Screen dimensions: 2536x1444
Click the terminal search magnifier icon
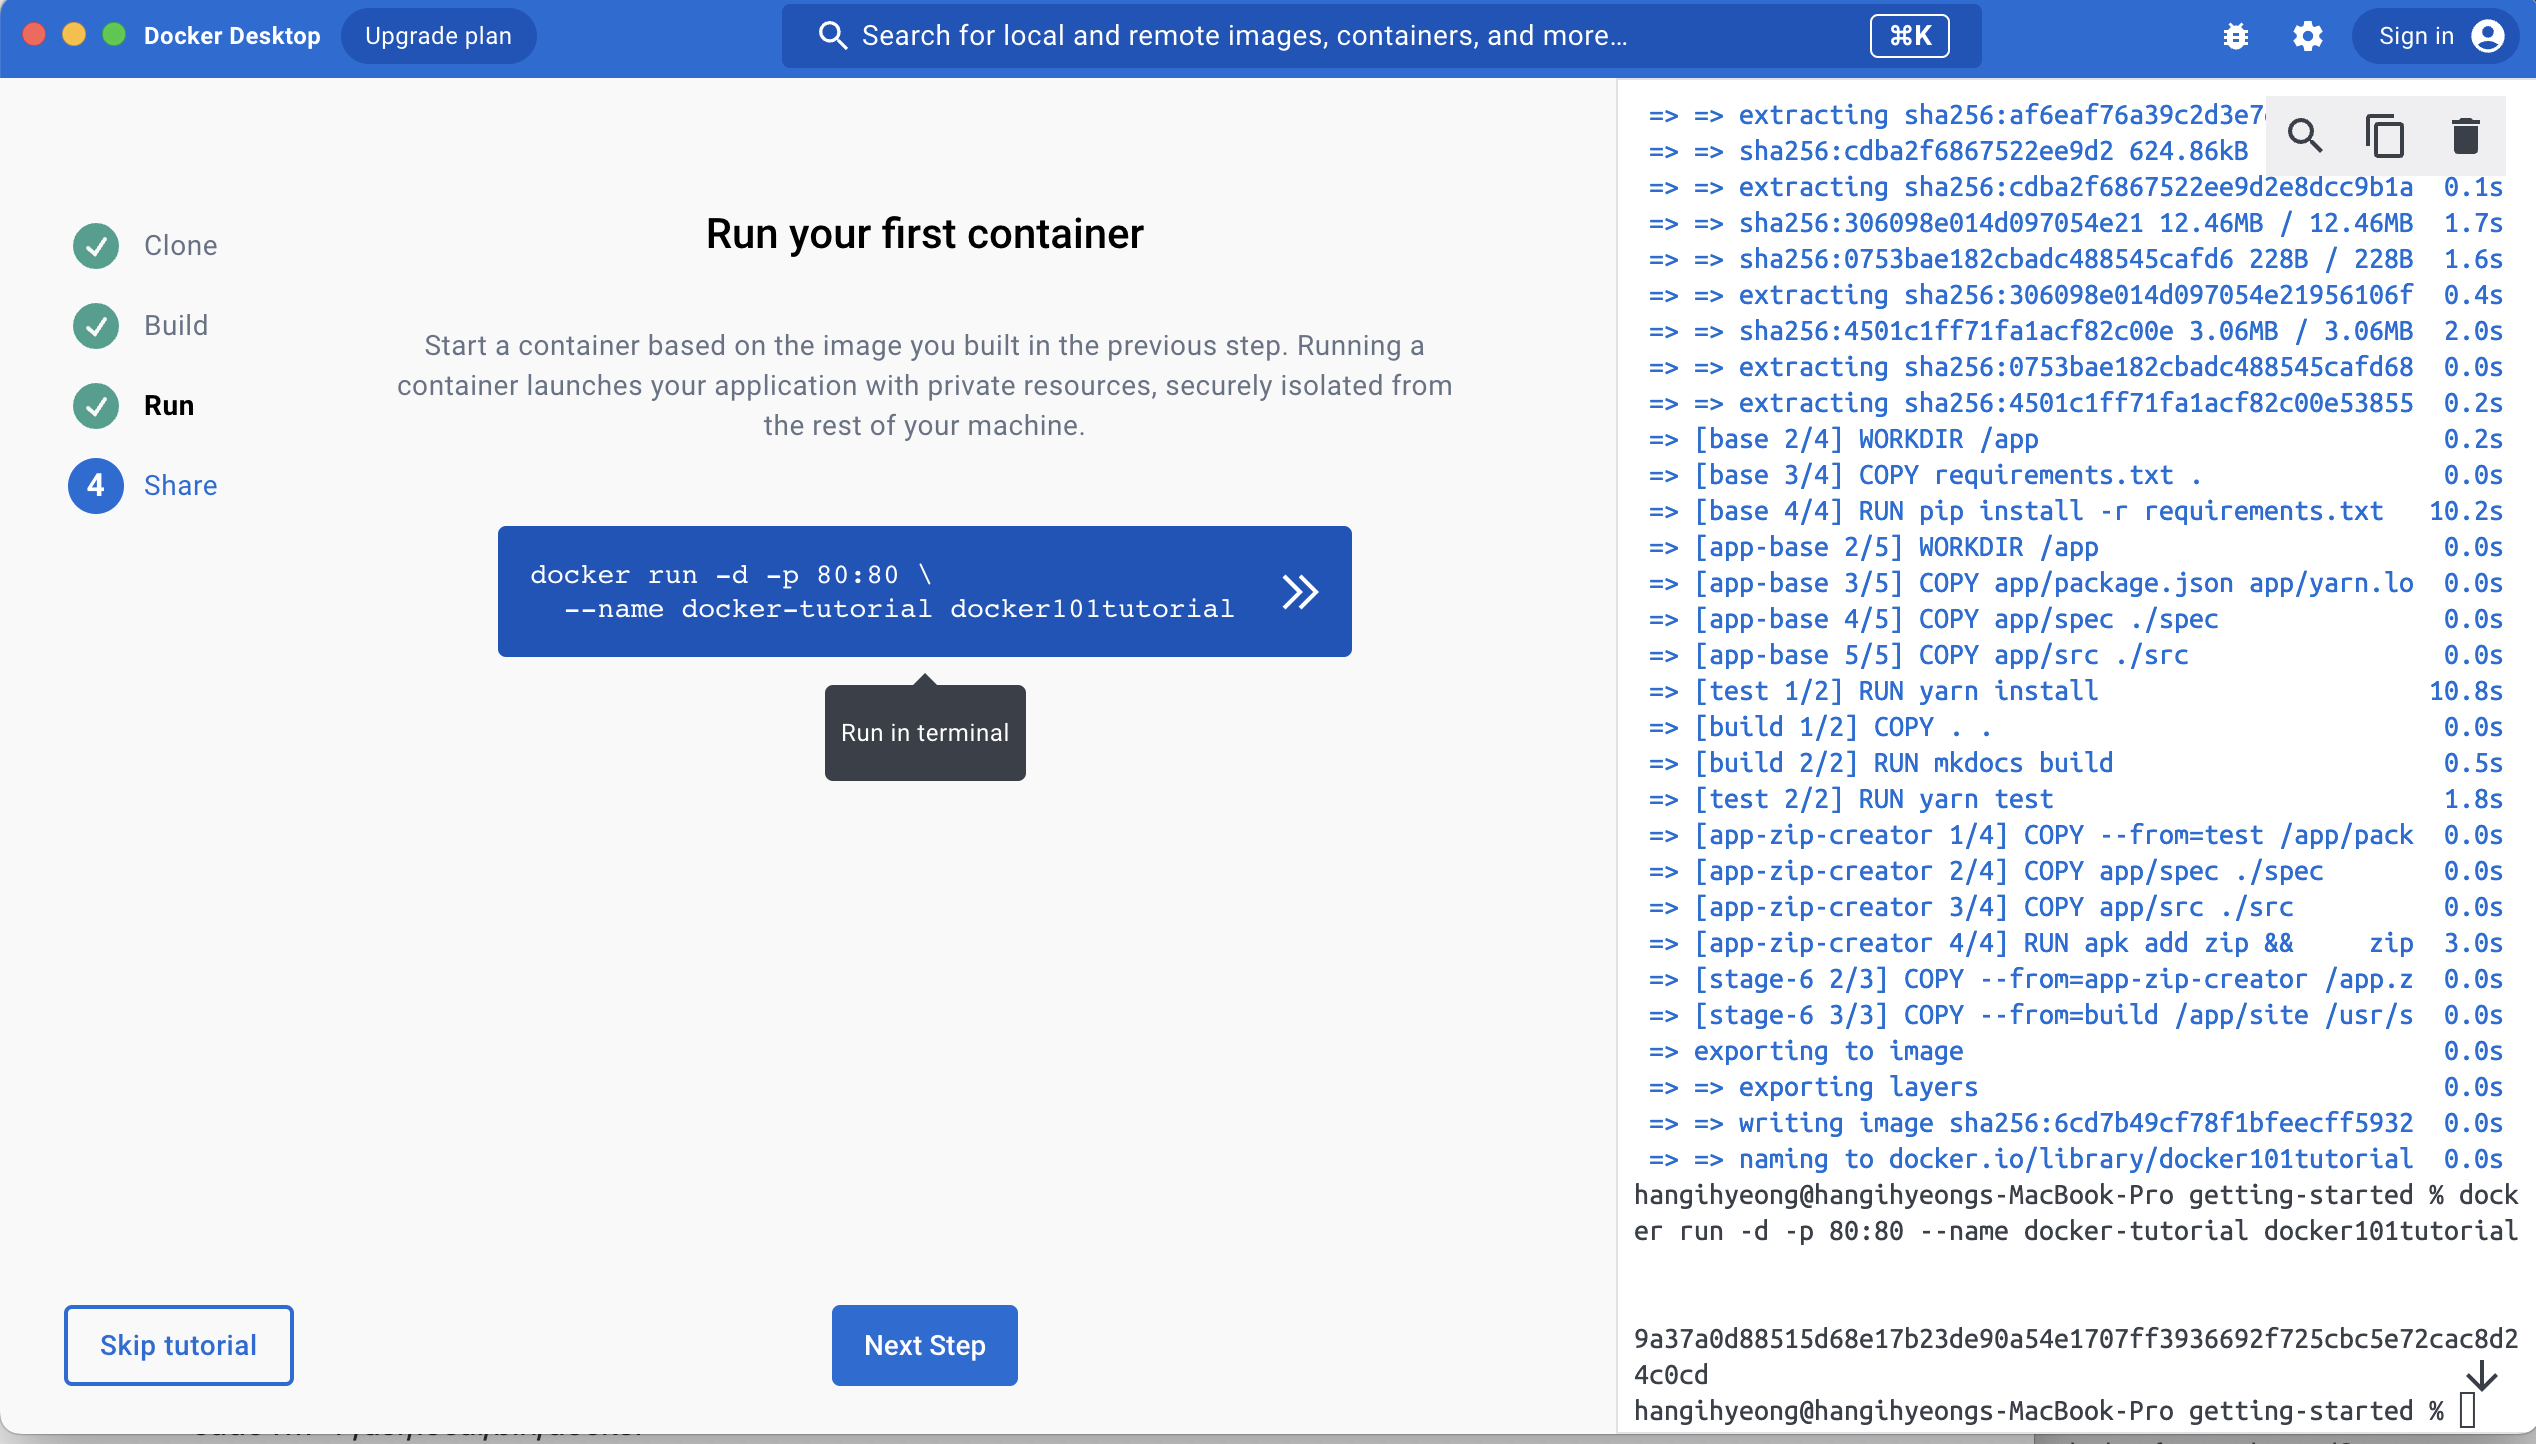(2305, 135)
